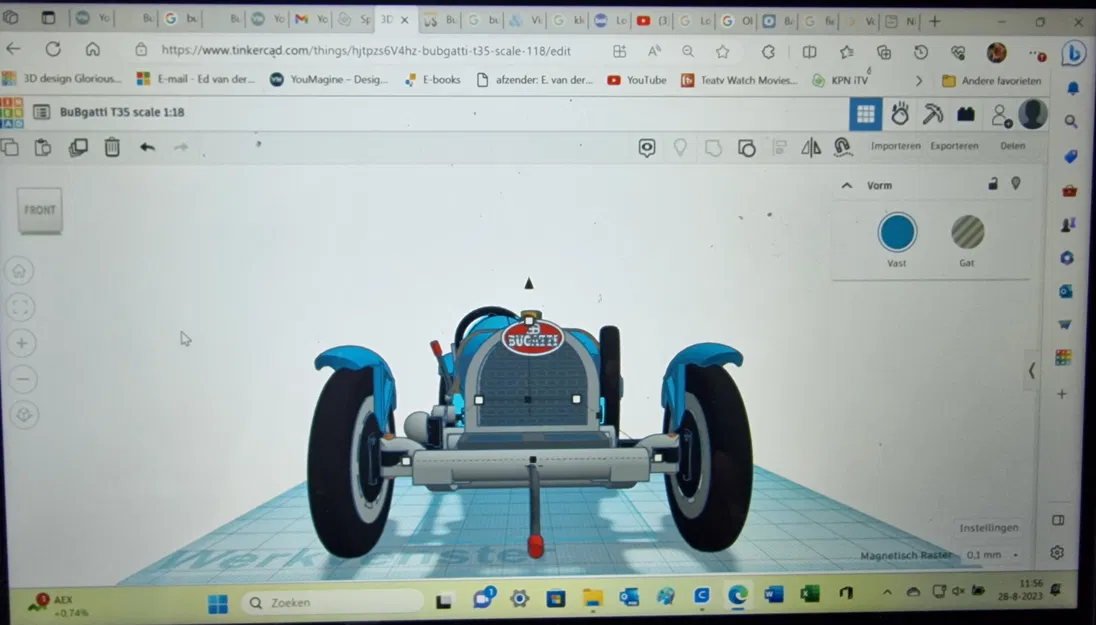Open Instellingen at the bottom right
Image resolution: width=1096 pixels, height=625 pixels.
(989, 527)
